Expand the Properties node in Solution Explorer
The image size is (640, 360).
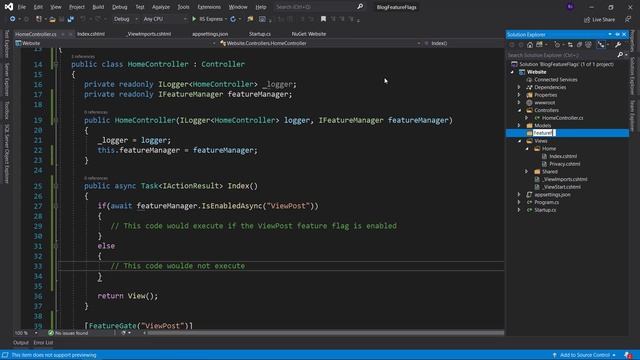[519, 95]
